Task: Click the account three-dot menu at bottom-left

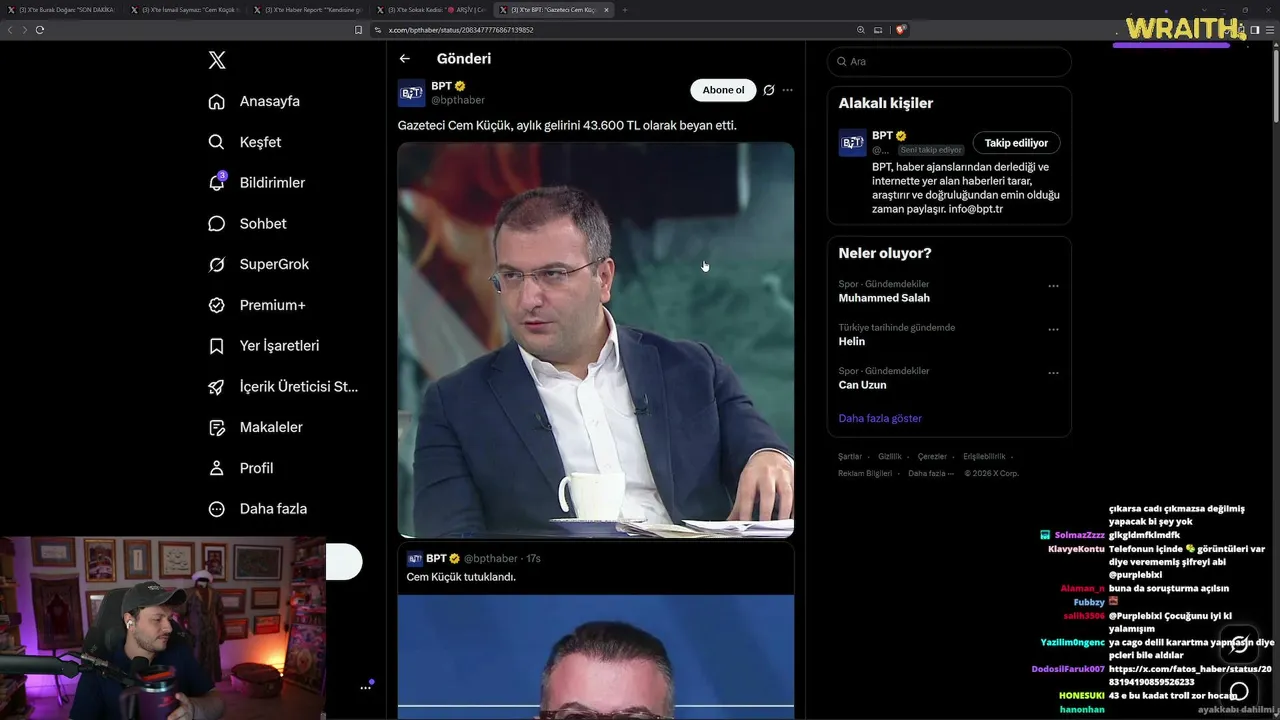Action: pyautogui.click(x=366, y=688)
